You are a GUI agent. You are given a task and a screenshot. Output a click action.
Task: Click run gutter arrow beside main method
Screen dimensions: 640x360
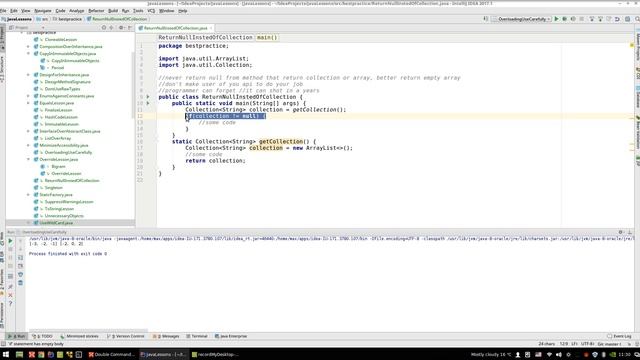coord(148,103)
